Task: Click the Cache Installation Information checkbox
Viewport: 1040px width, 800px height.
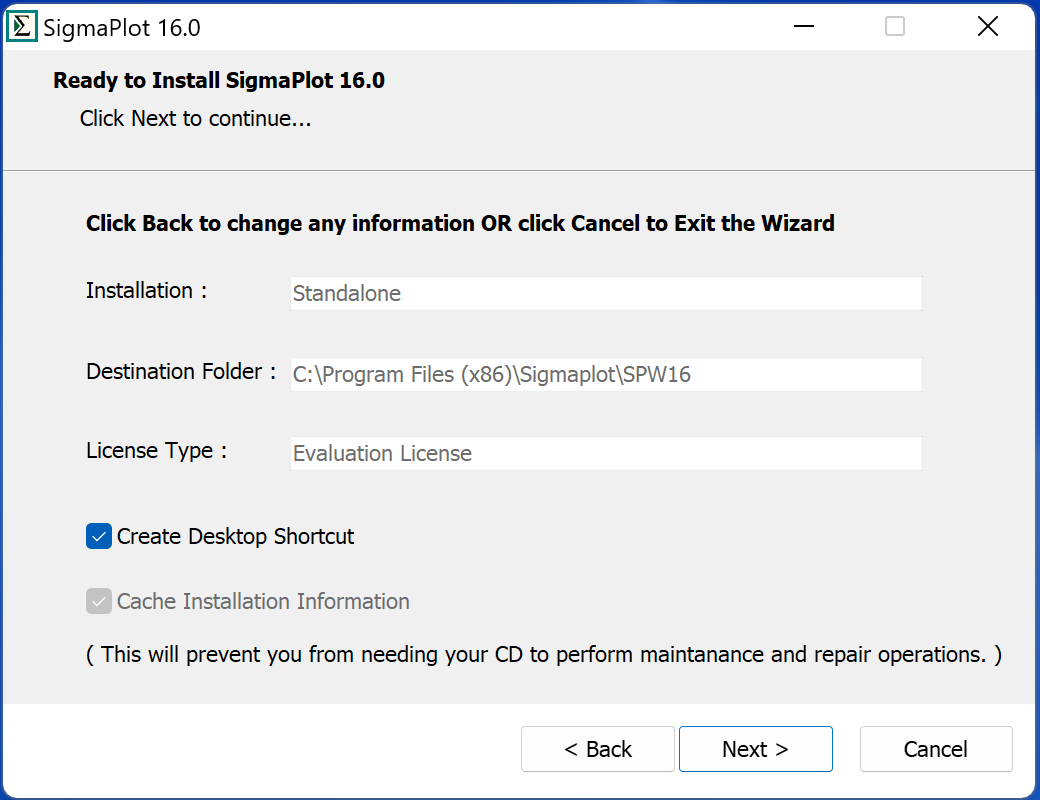Action: pos(99,601)
